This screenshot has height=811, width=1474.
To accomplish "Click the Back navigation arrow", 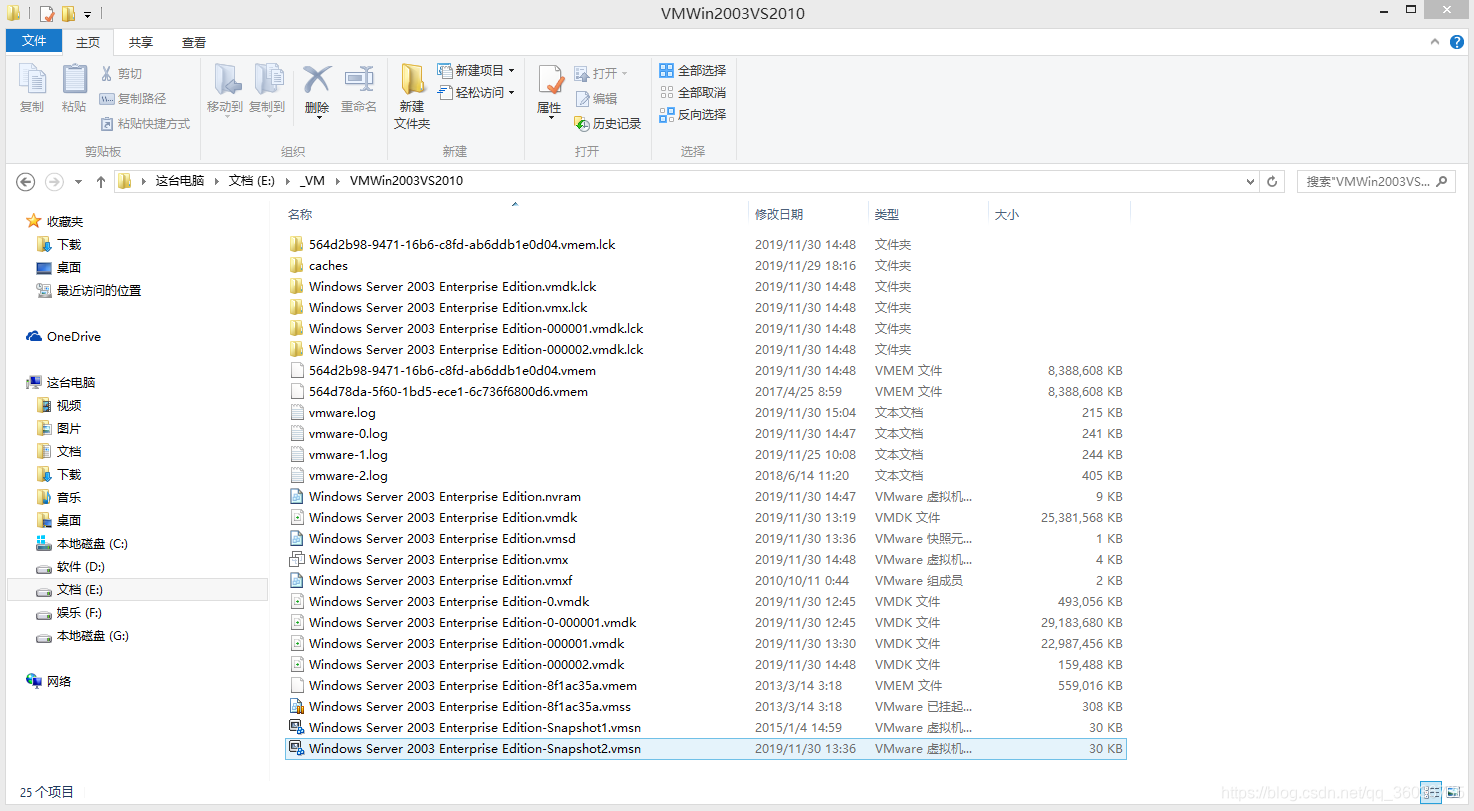I will pos(26,182).
